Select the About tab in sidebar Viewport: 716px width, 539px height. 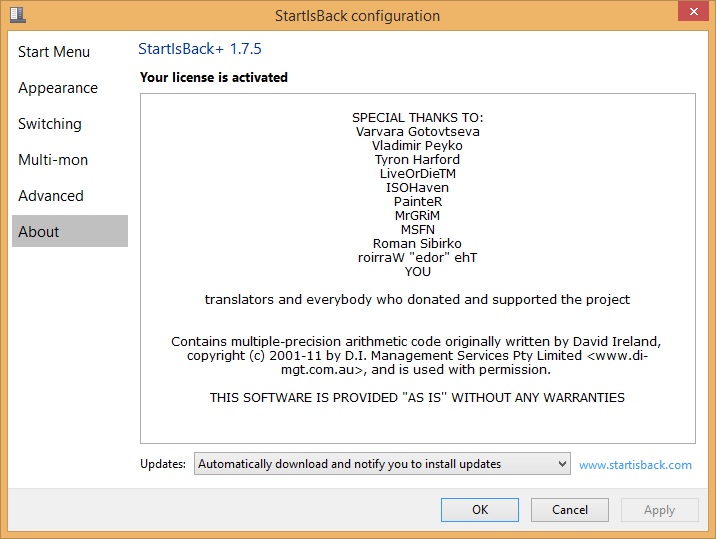click(x=70, y=231)
